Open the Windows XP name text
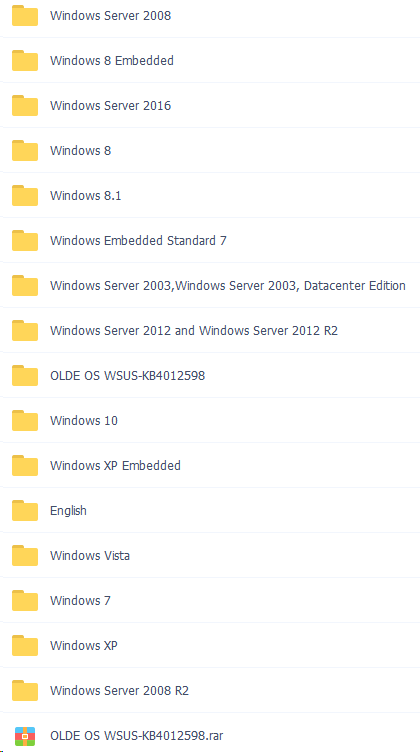Viewport: 420px width, 752px height. (83, 646)
